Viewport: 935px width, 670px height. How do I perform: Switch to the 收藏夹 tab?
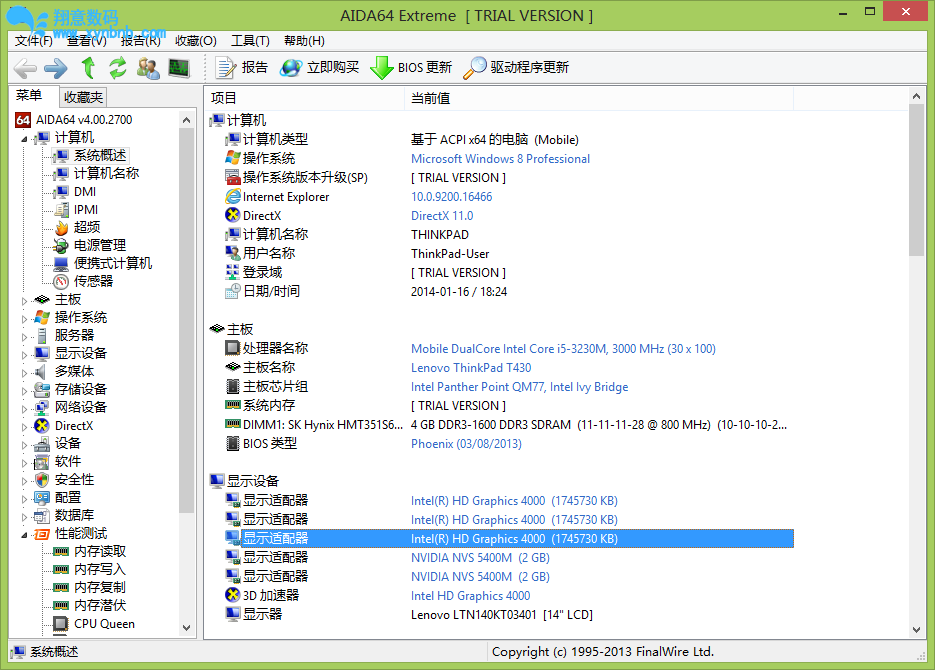coord(83,97)
